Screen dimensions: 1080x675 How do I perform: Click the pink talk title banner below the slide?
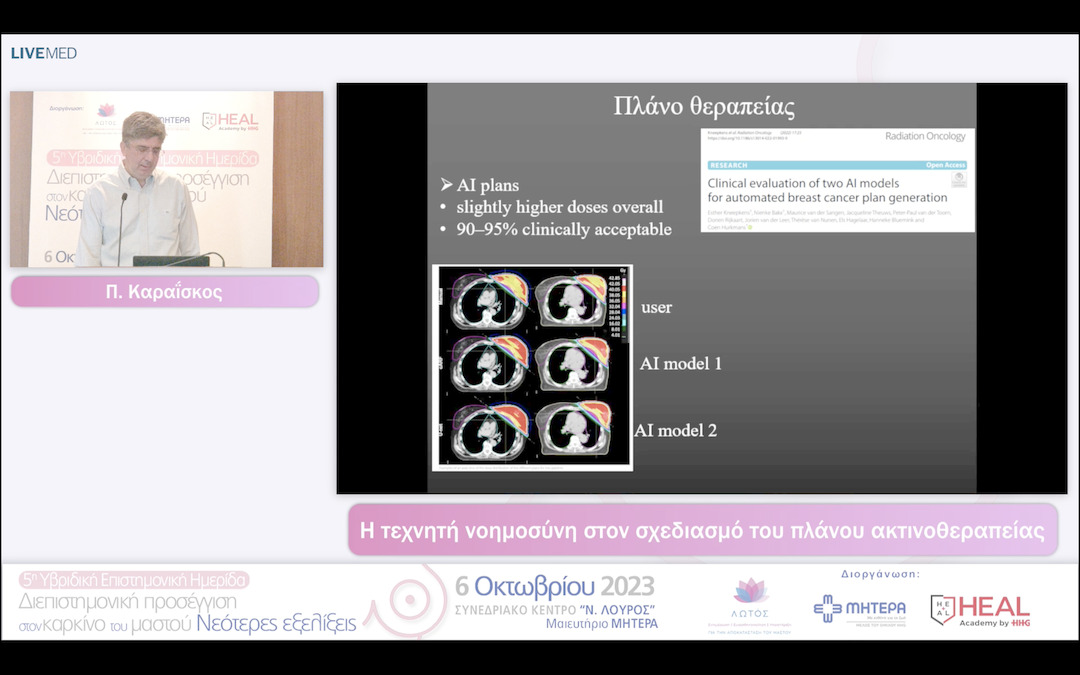(x=702, y=530)
